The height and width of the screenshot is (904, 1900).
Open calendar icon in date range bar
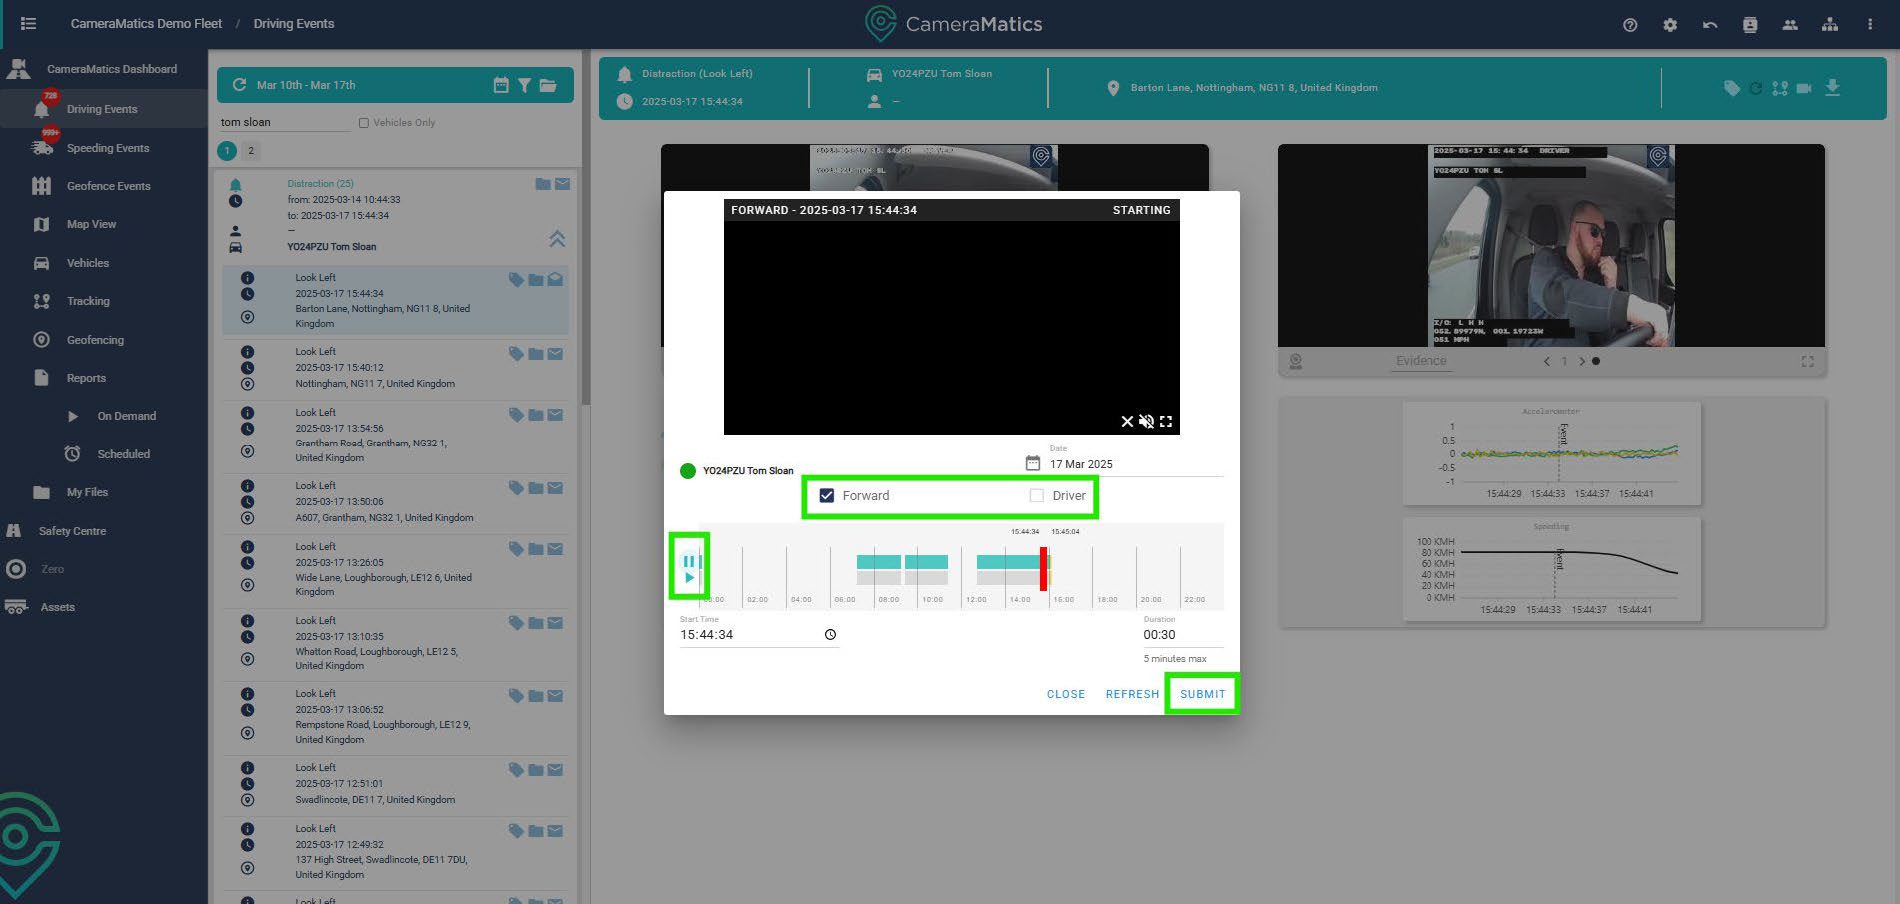(x=501, y=85)
